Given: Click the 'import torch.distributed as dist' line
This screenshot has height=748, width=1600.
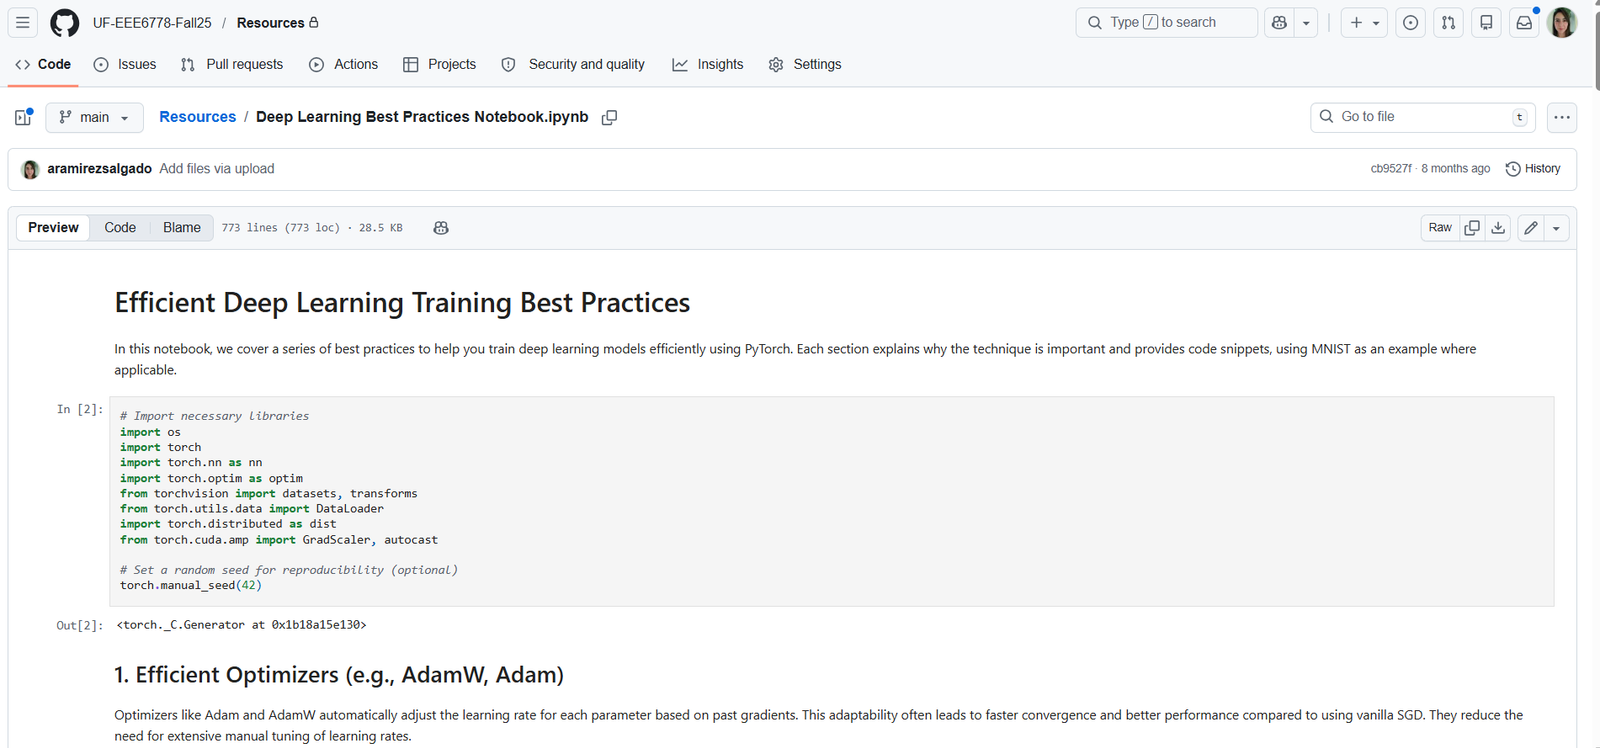Looking at the screenshot, I should pyautogui.click(x=228, y=524).
